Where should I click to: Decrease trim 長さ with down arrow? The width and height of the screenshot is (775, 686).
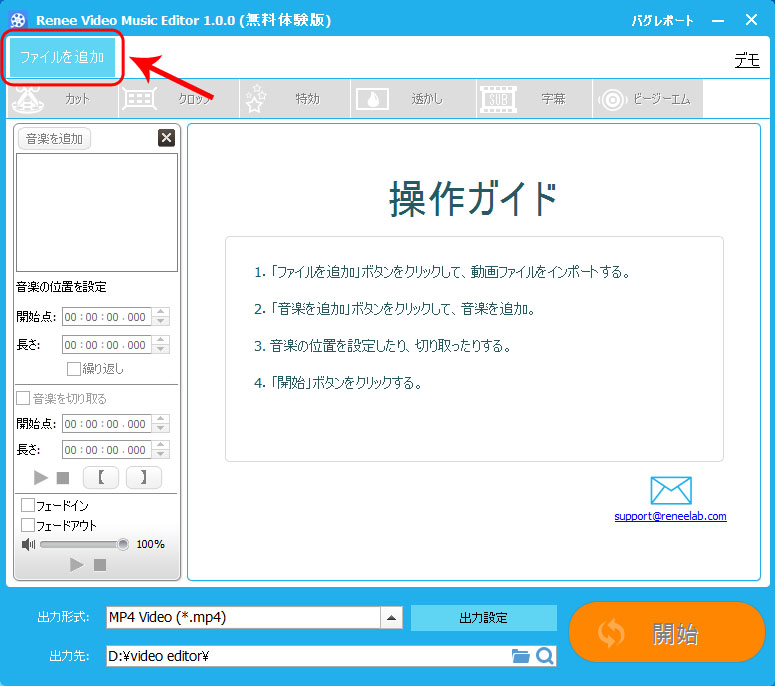click(x=161, y=454)
